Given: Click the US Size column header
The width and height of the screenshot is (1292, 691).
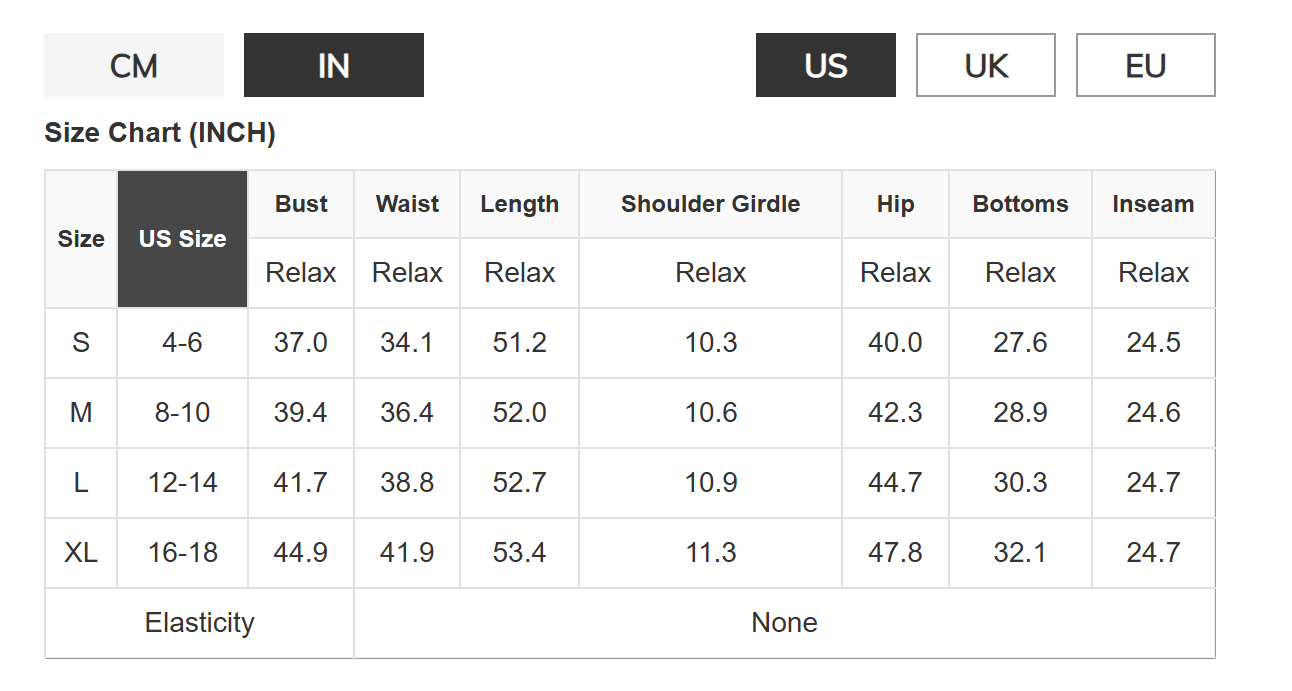Looking at the screenshot, I should click(182, 239).
